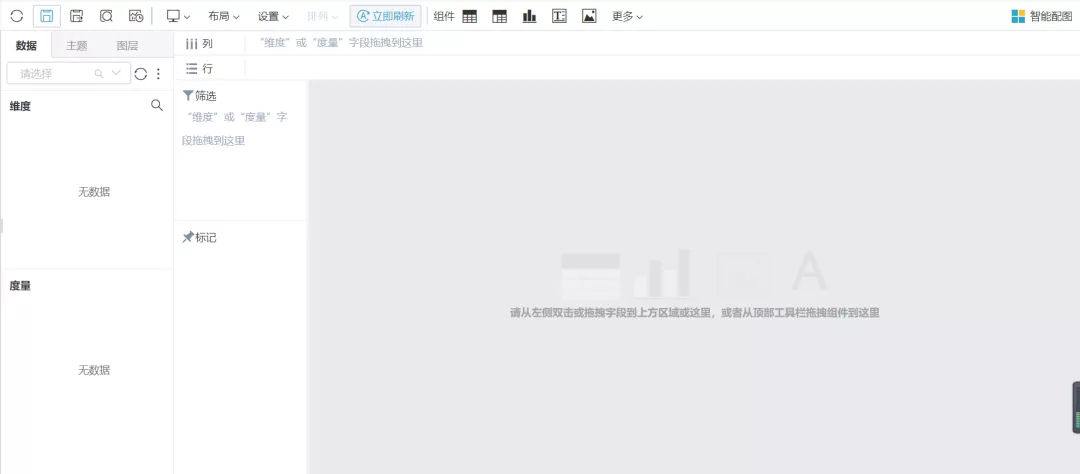Insert a list table component
The width and height of the screenshot is (1080, 474).
click(470, 17)
